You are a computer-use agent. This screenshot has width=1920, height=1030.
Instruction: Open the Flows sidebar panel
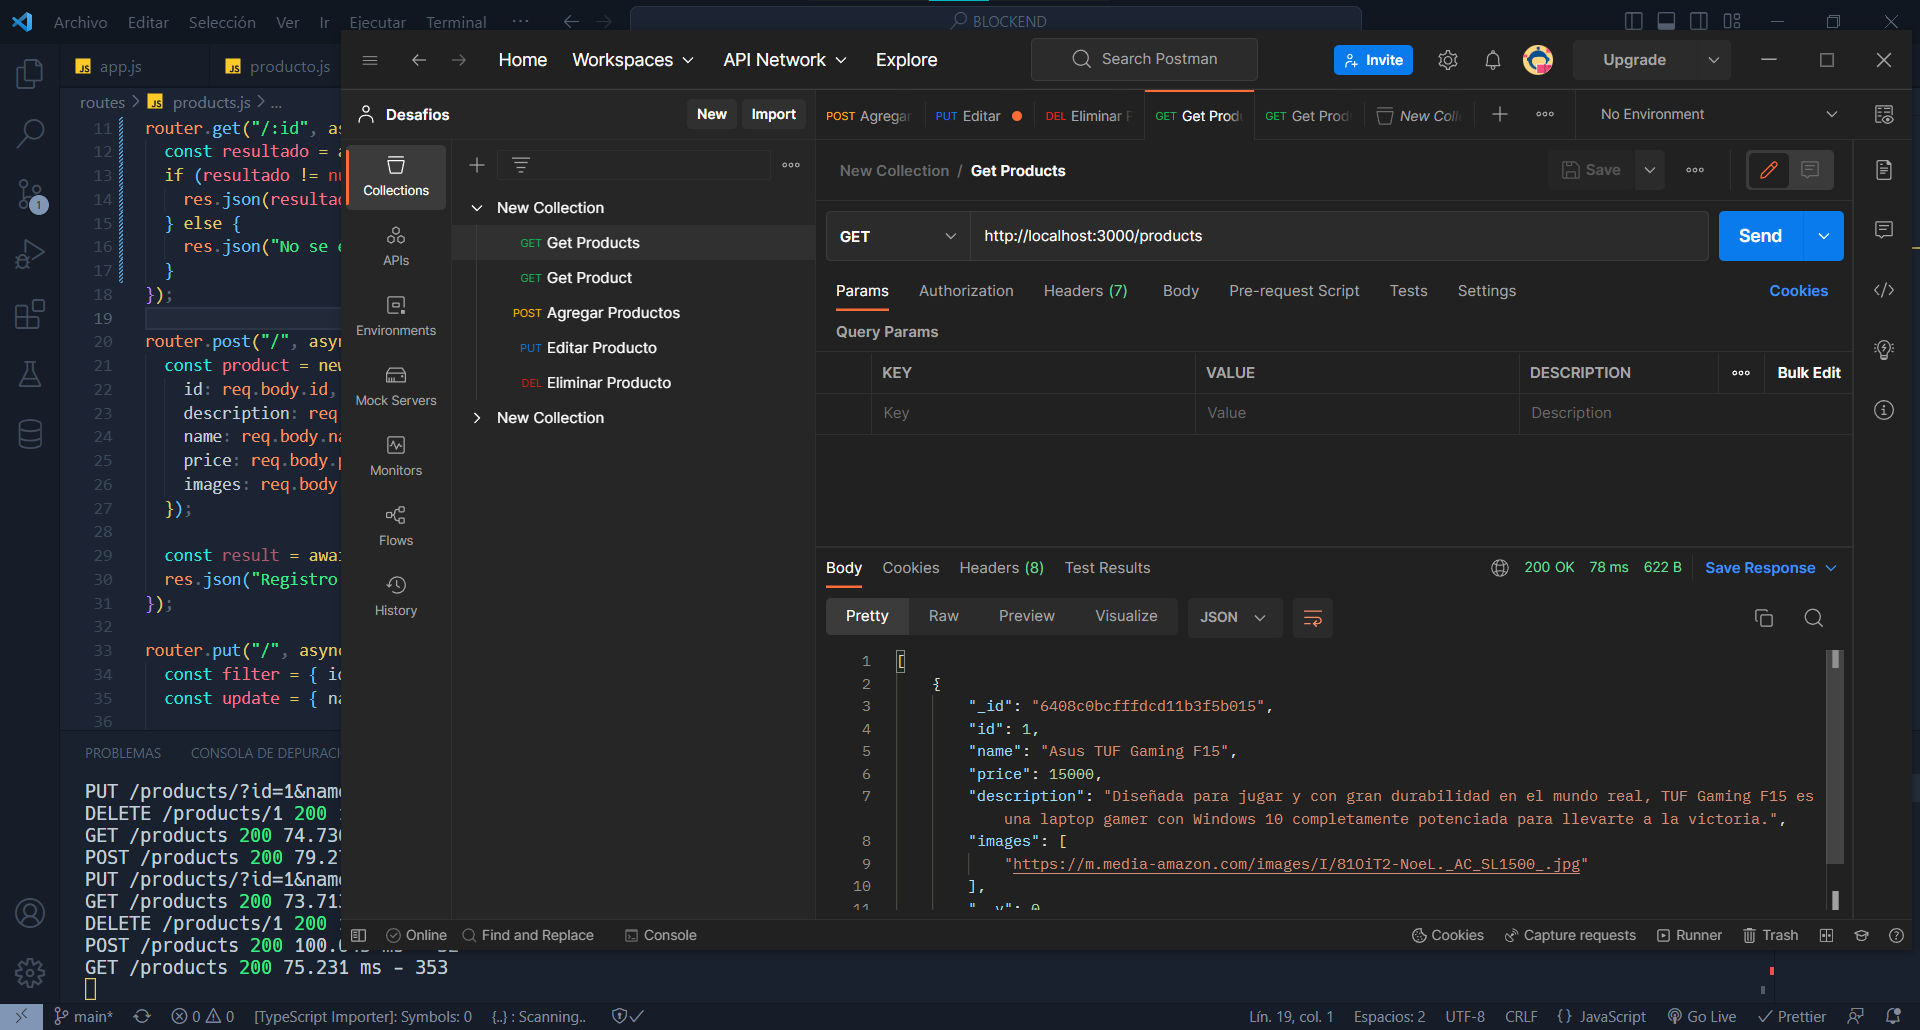(x=396, y=526)
